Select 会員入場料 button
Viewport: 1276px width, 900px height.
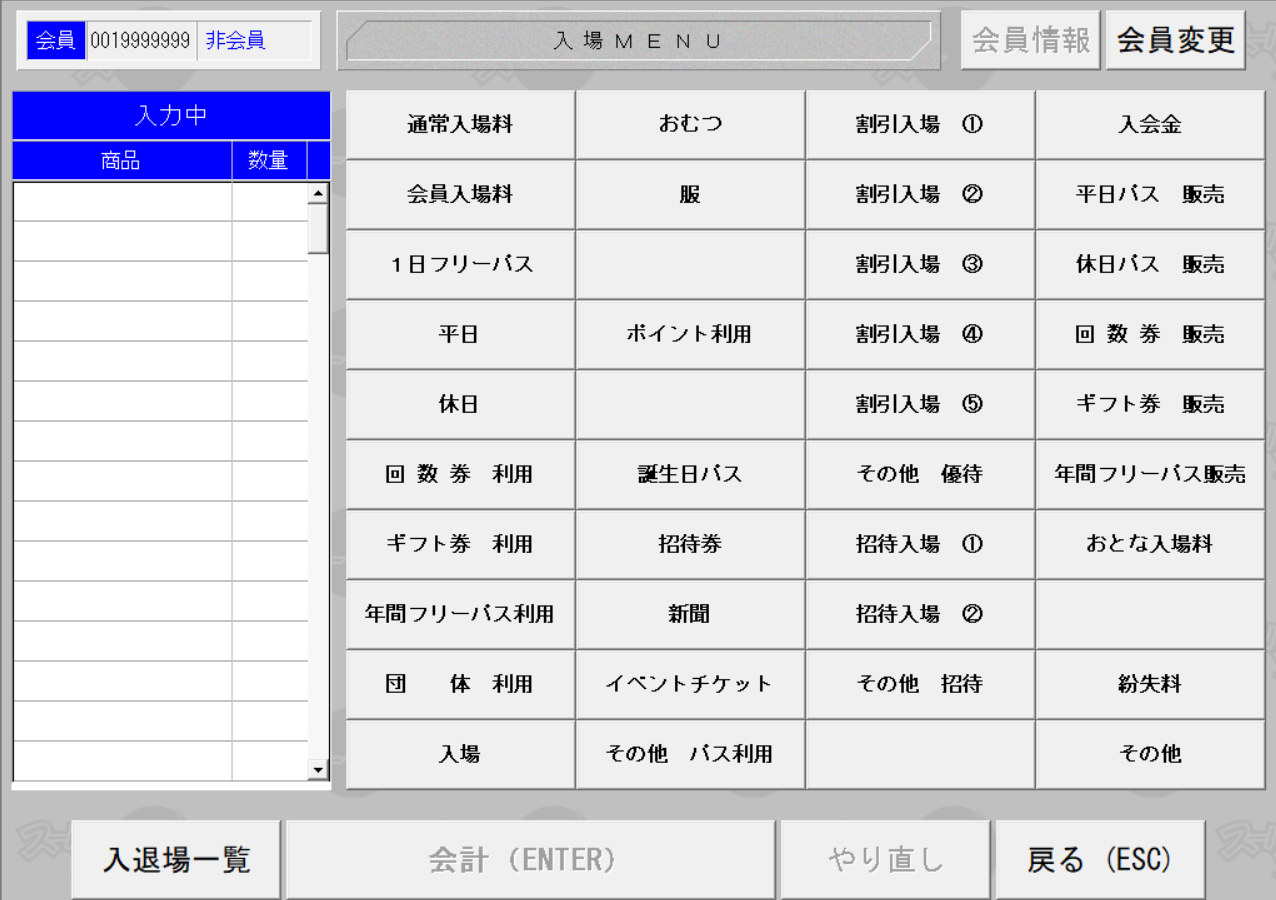(460, 195)
